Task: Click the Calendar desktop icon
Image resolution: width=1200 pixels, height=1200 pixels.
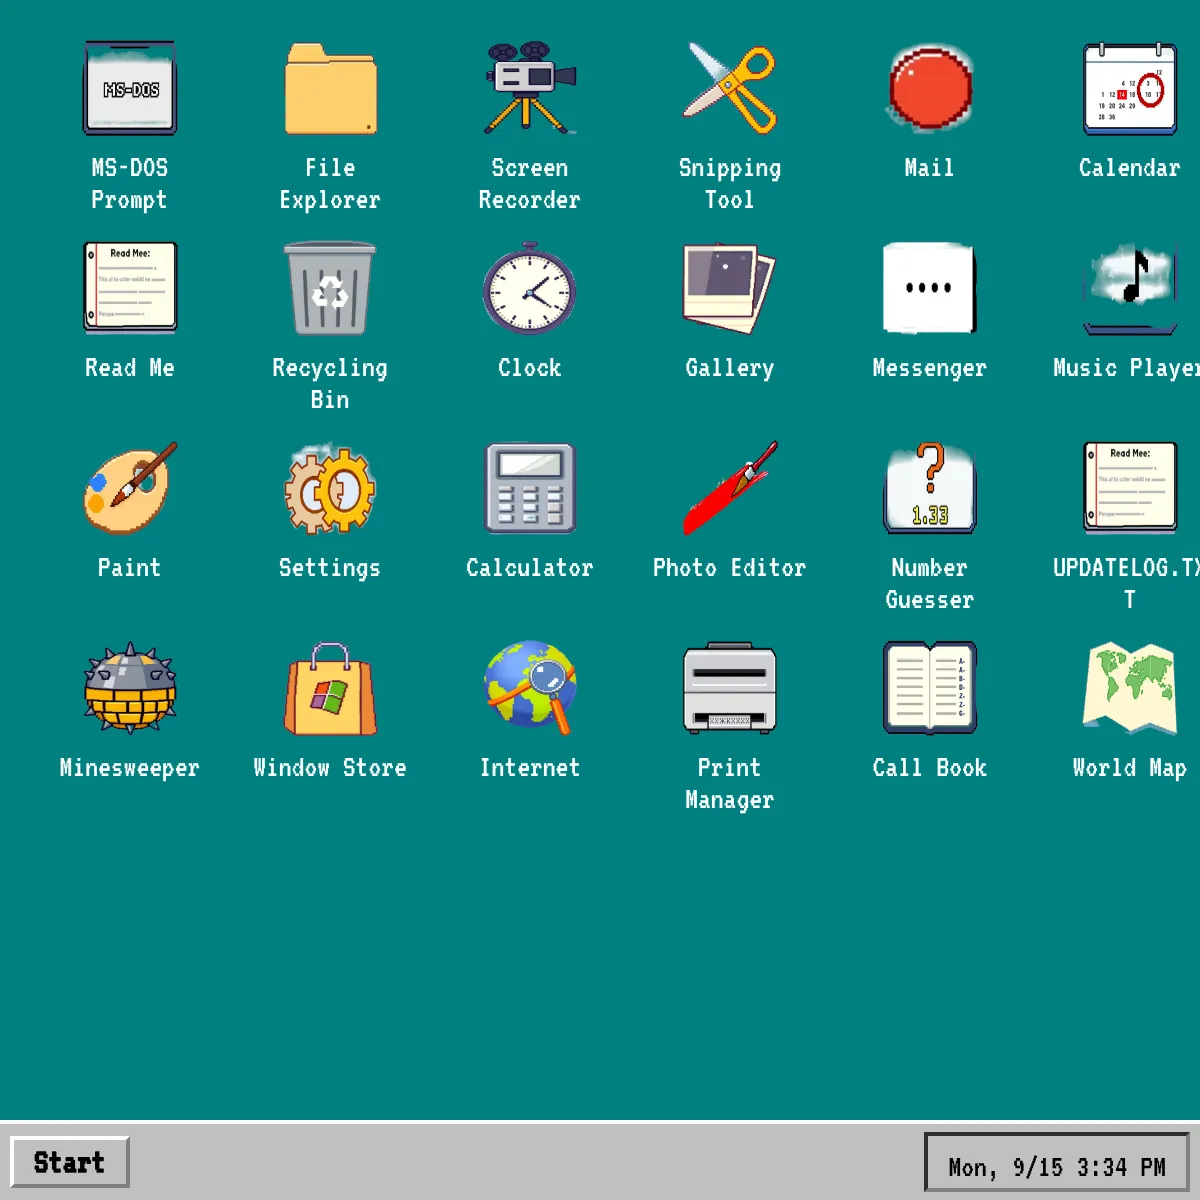Action: tap(1130, 89)
